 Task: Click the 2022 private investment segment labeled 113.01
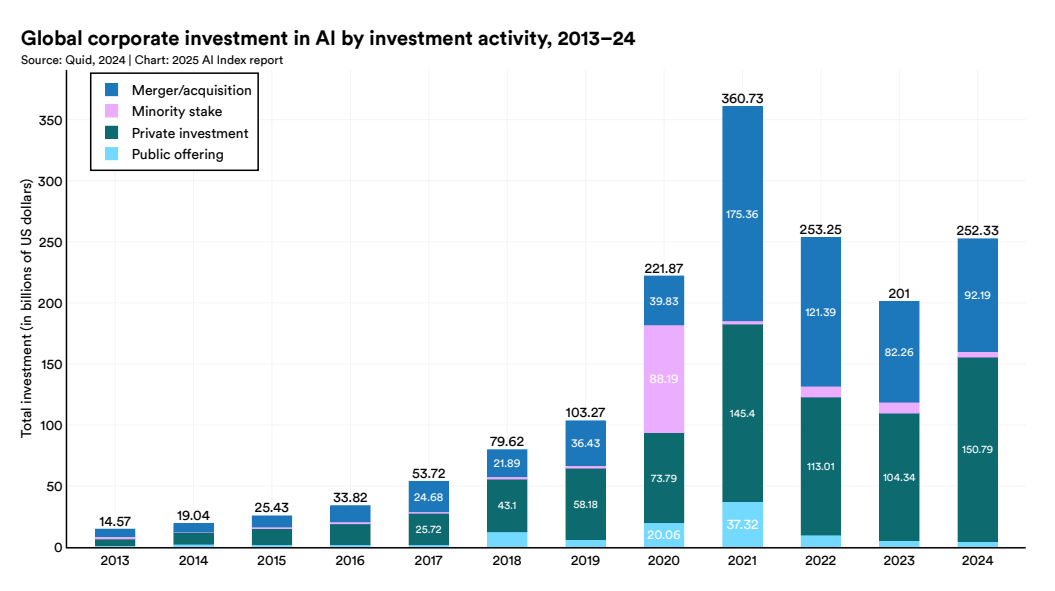click(x=820, y=465)
